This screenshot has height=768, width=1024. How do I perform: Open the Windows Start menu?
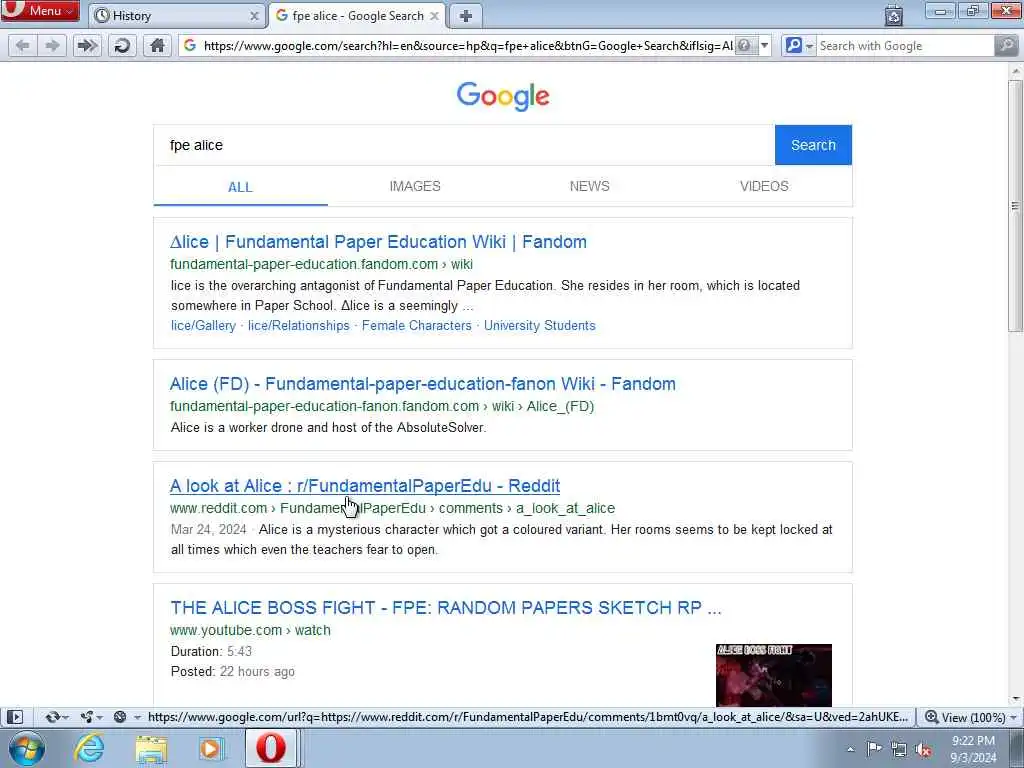point(26,748)
